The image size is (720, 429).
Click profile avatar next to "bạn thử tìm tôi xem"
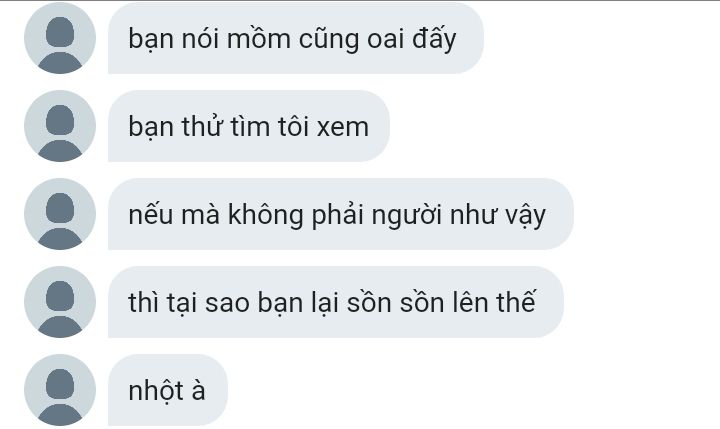click(x=60, y=126)
